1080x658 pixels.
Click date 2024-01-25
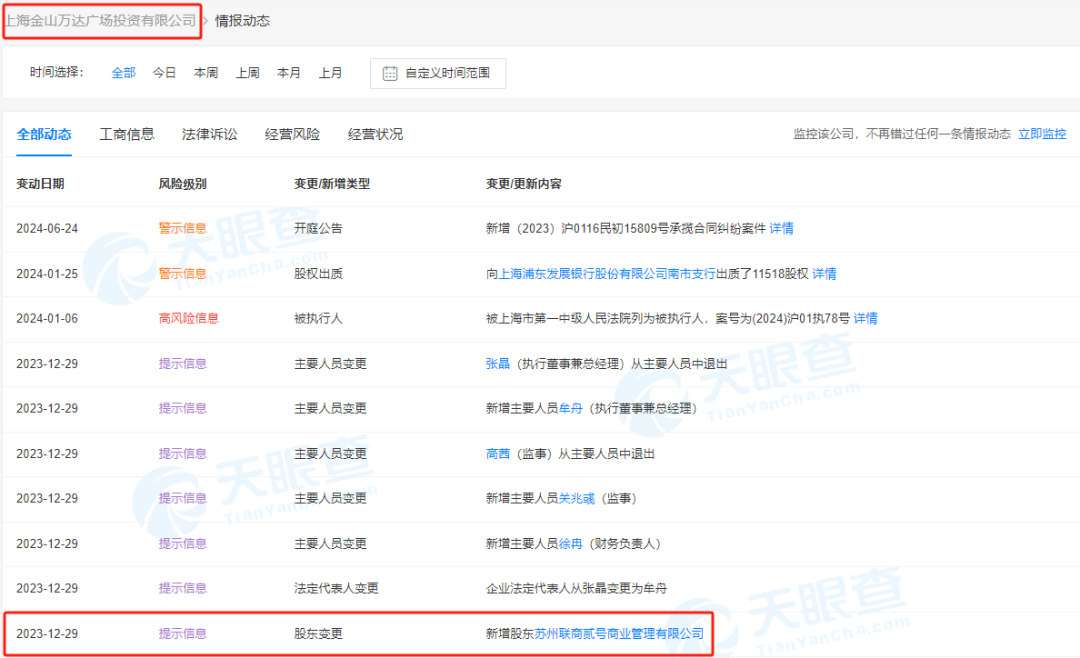[x=47, y=274]
